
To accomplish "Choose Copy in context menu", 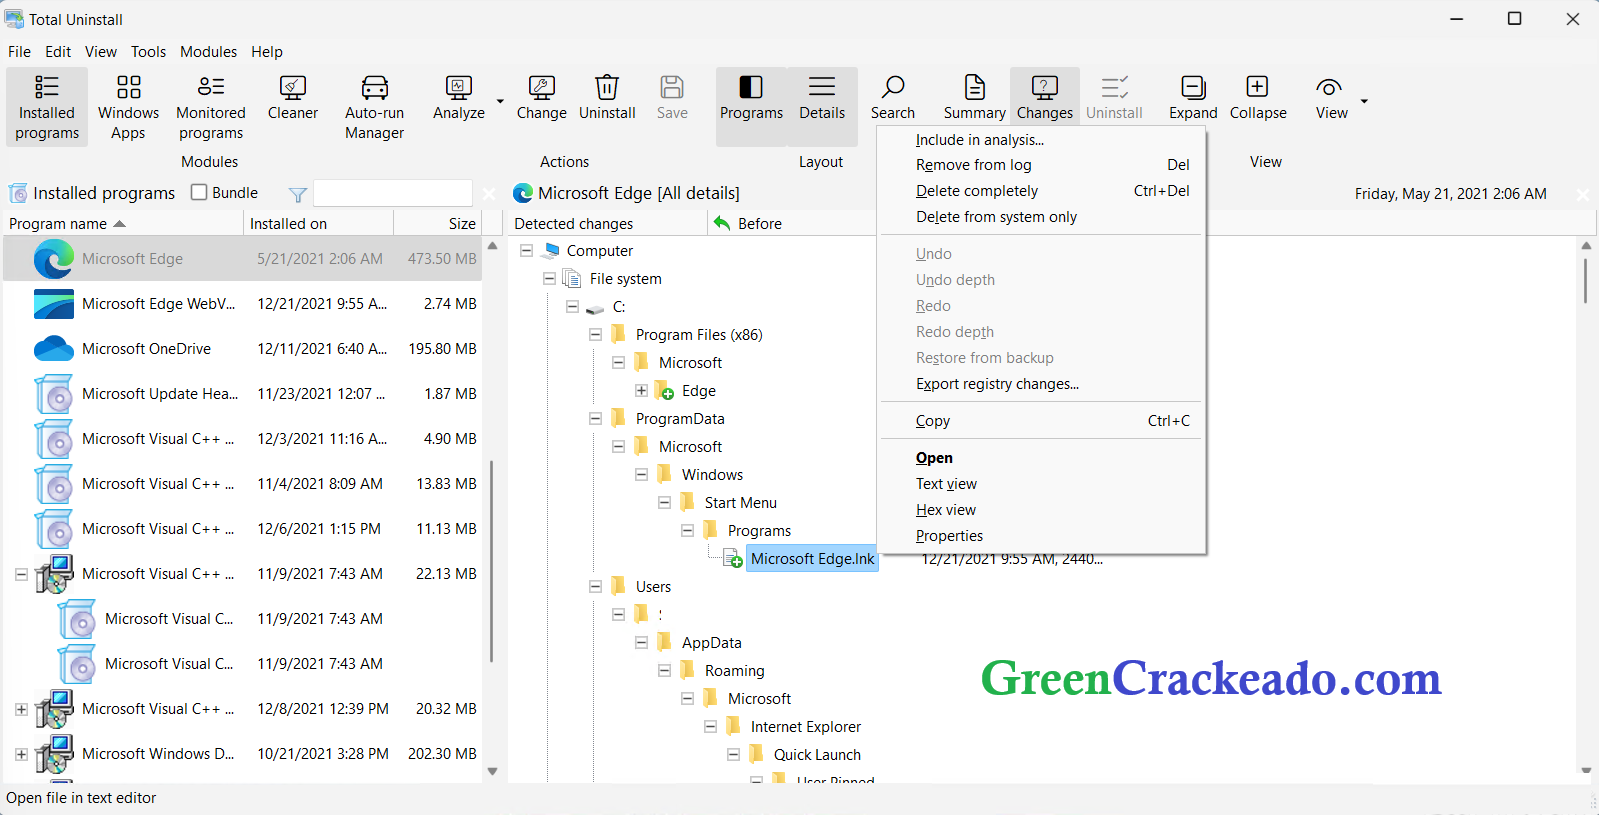I will click(x=1041, y=421).
